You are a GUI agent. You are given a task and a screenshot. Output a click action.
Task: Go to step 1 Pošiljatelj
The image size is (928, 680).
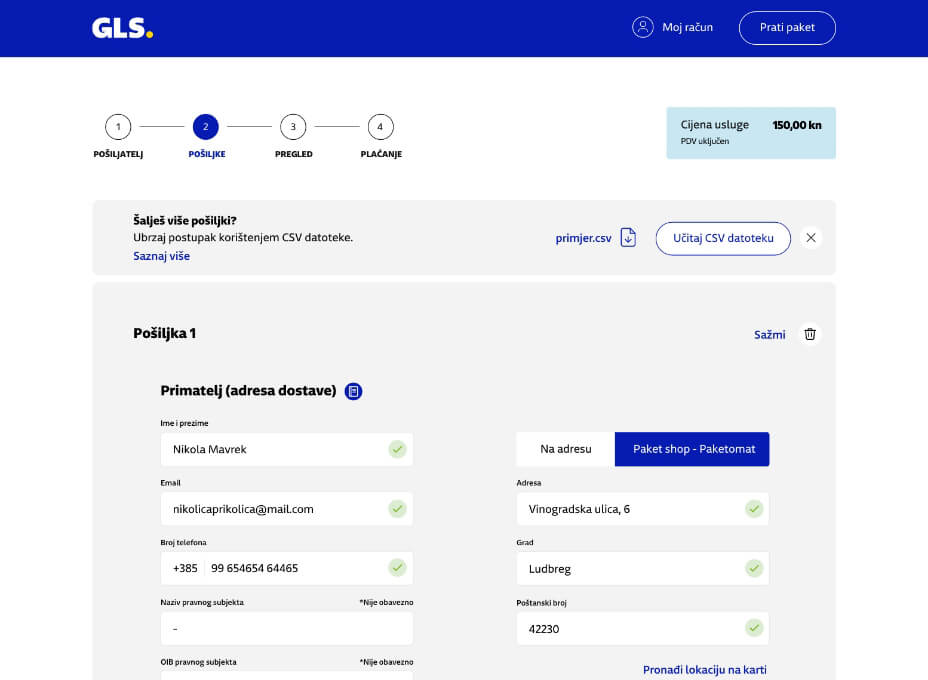pyautogui.click(x=118, y=127)
